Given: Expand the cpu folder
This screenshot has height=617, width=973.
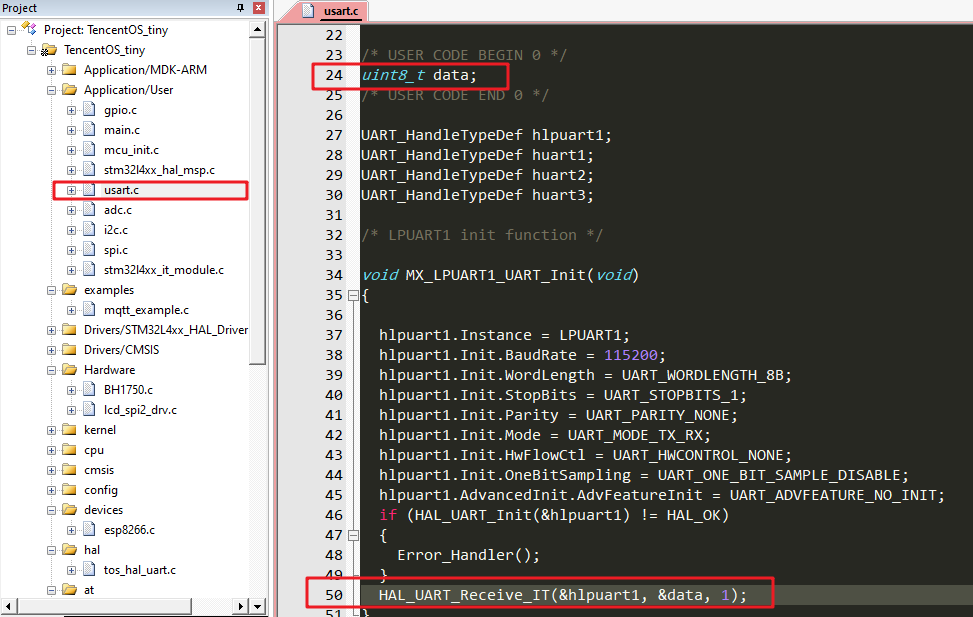Looking at the screenshot, I should [x=52, y=450].
